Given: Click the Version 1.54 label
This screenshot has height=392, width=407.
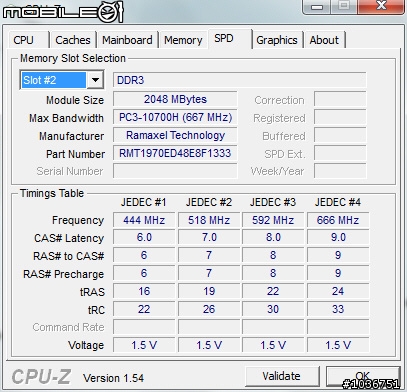Looking at the screenshot, I should 113,378.
